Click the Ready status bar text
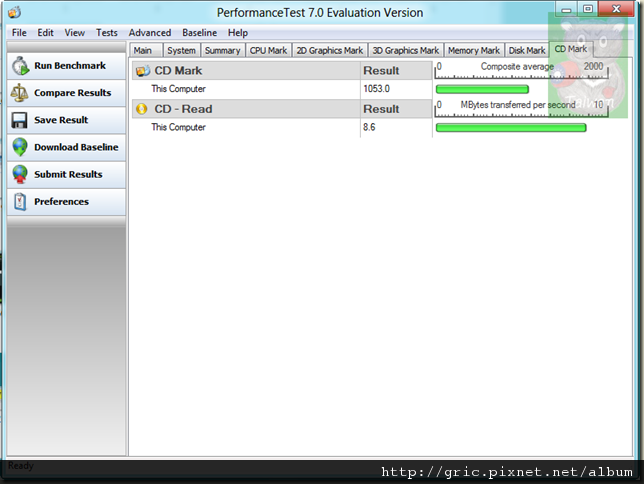 (x=21, y=466)
